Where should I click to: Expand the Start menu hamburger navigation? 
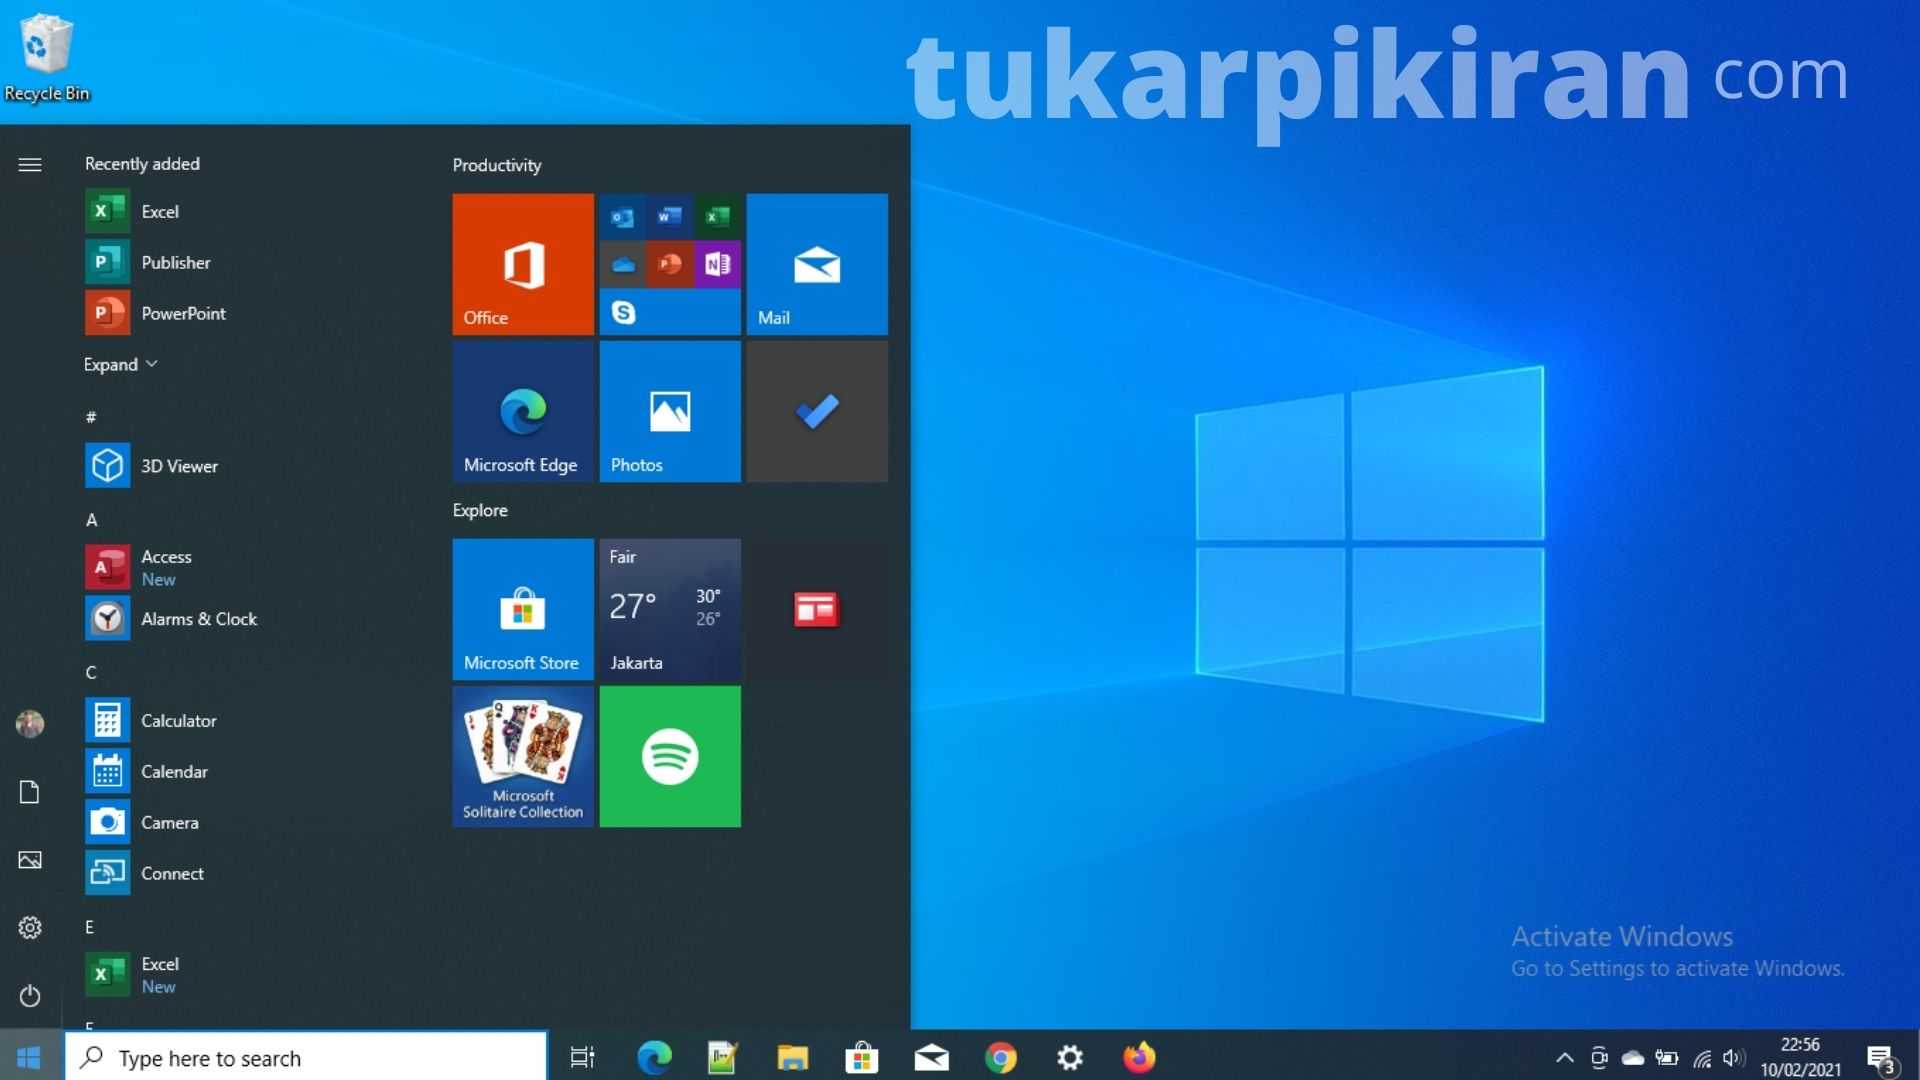[30, 164]
